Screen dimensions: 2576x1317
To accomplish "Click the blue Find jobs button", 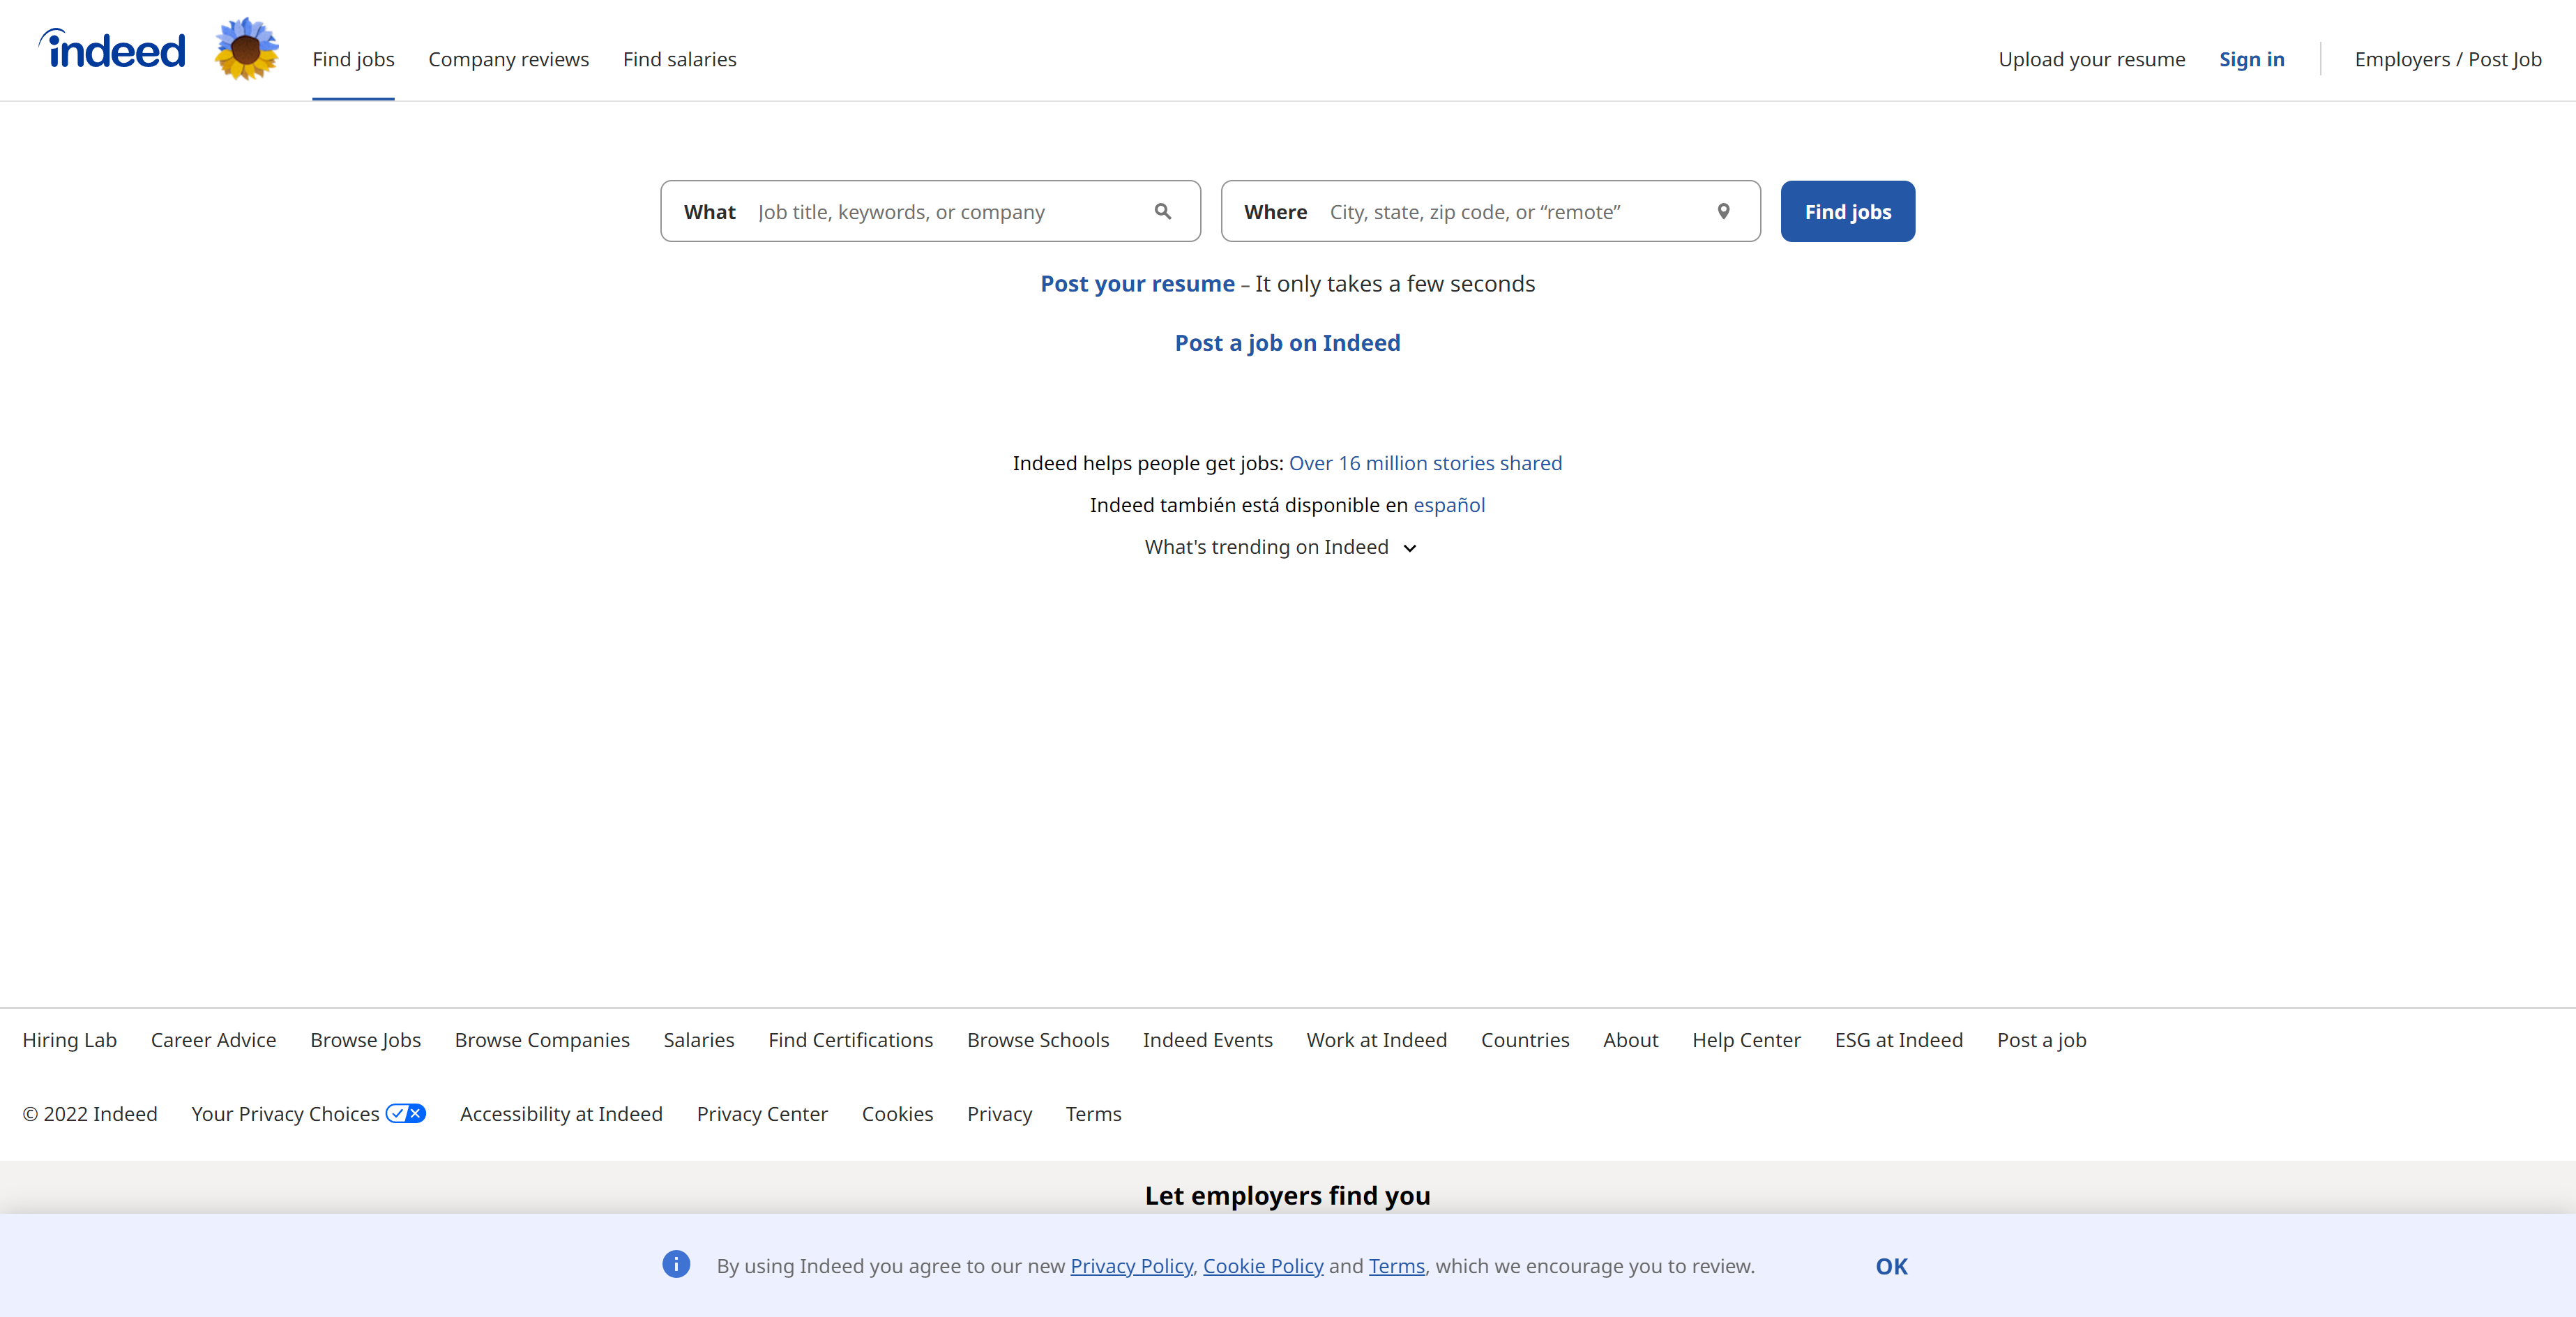I will click(x=1847, y=211).
